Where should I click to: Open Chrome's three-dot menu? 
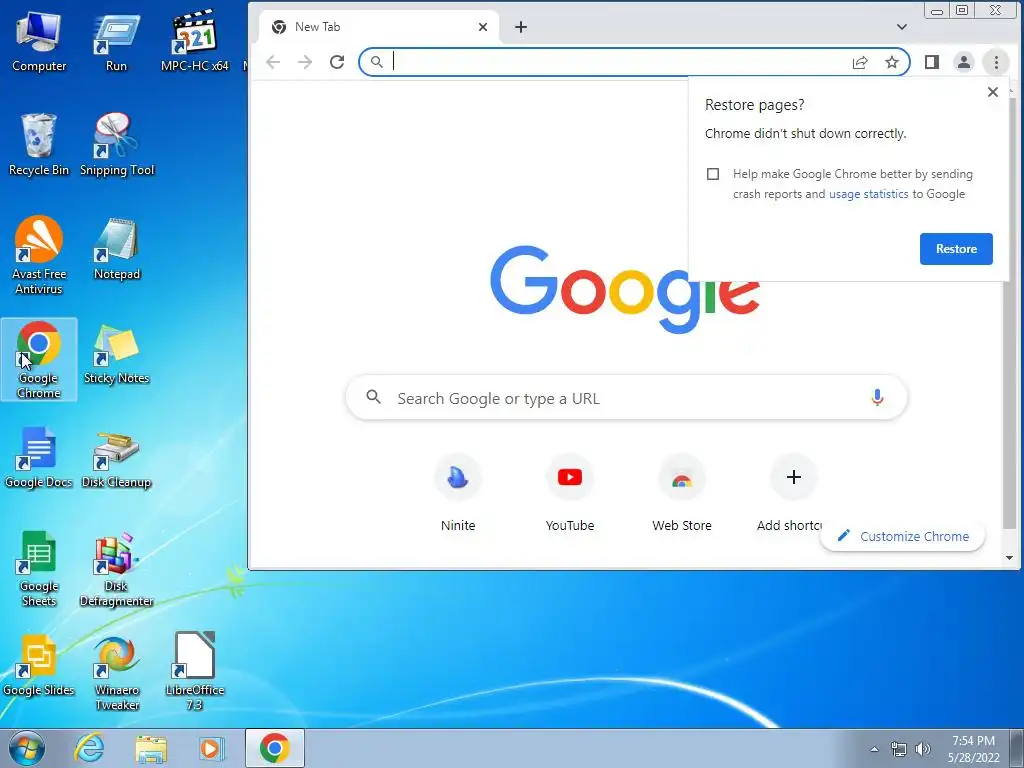click(996, 62)
